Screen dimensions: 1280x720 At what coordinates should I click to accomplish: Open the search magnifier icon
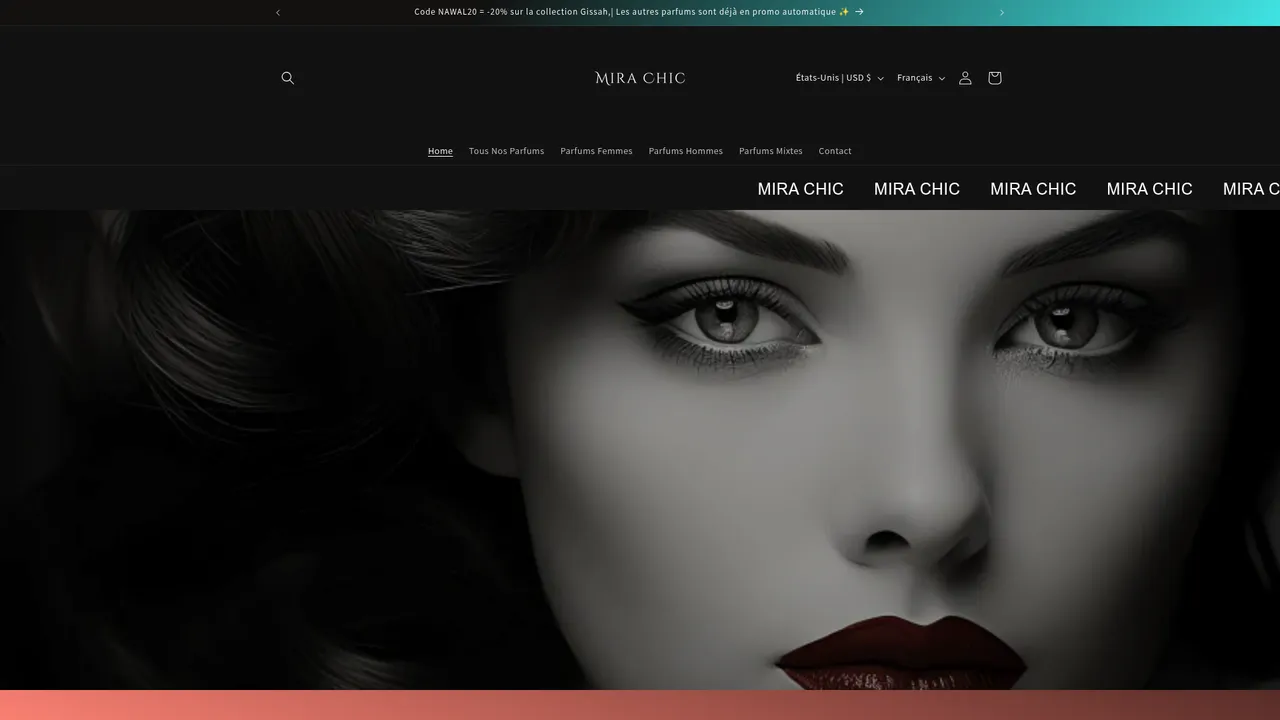(x=288, y=78)
